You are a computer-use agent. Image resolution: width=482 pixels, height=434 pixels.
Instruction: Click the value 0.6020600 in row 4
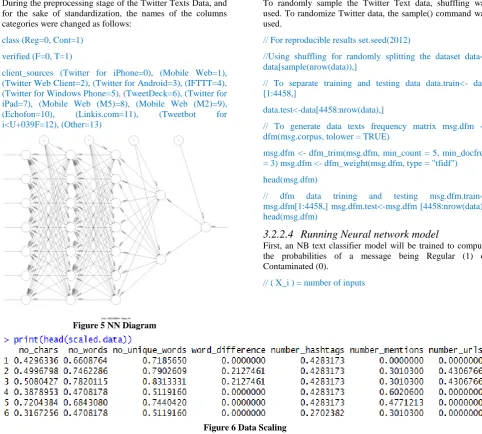401,392
